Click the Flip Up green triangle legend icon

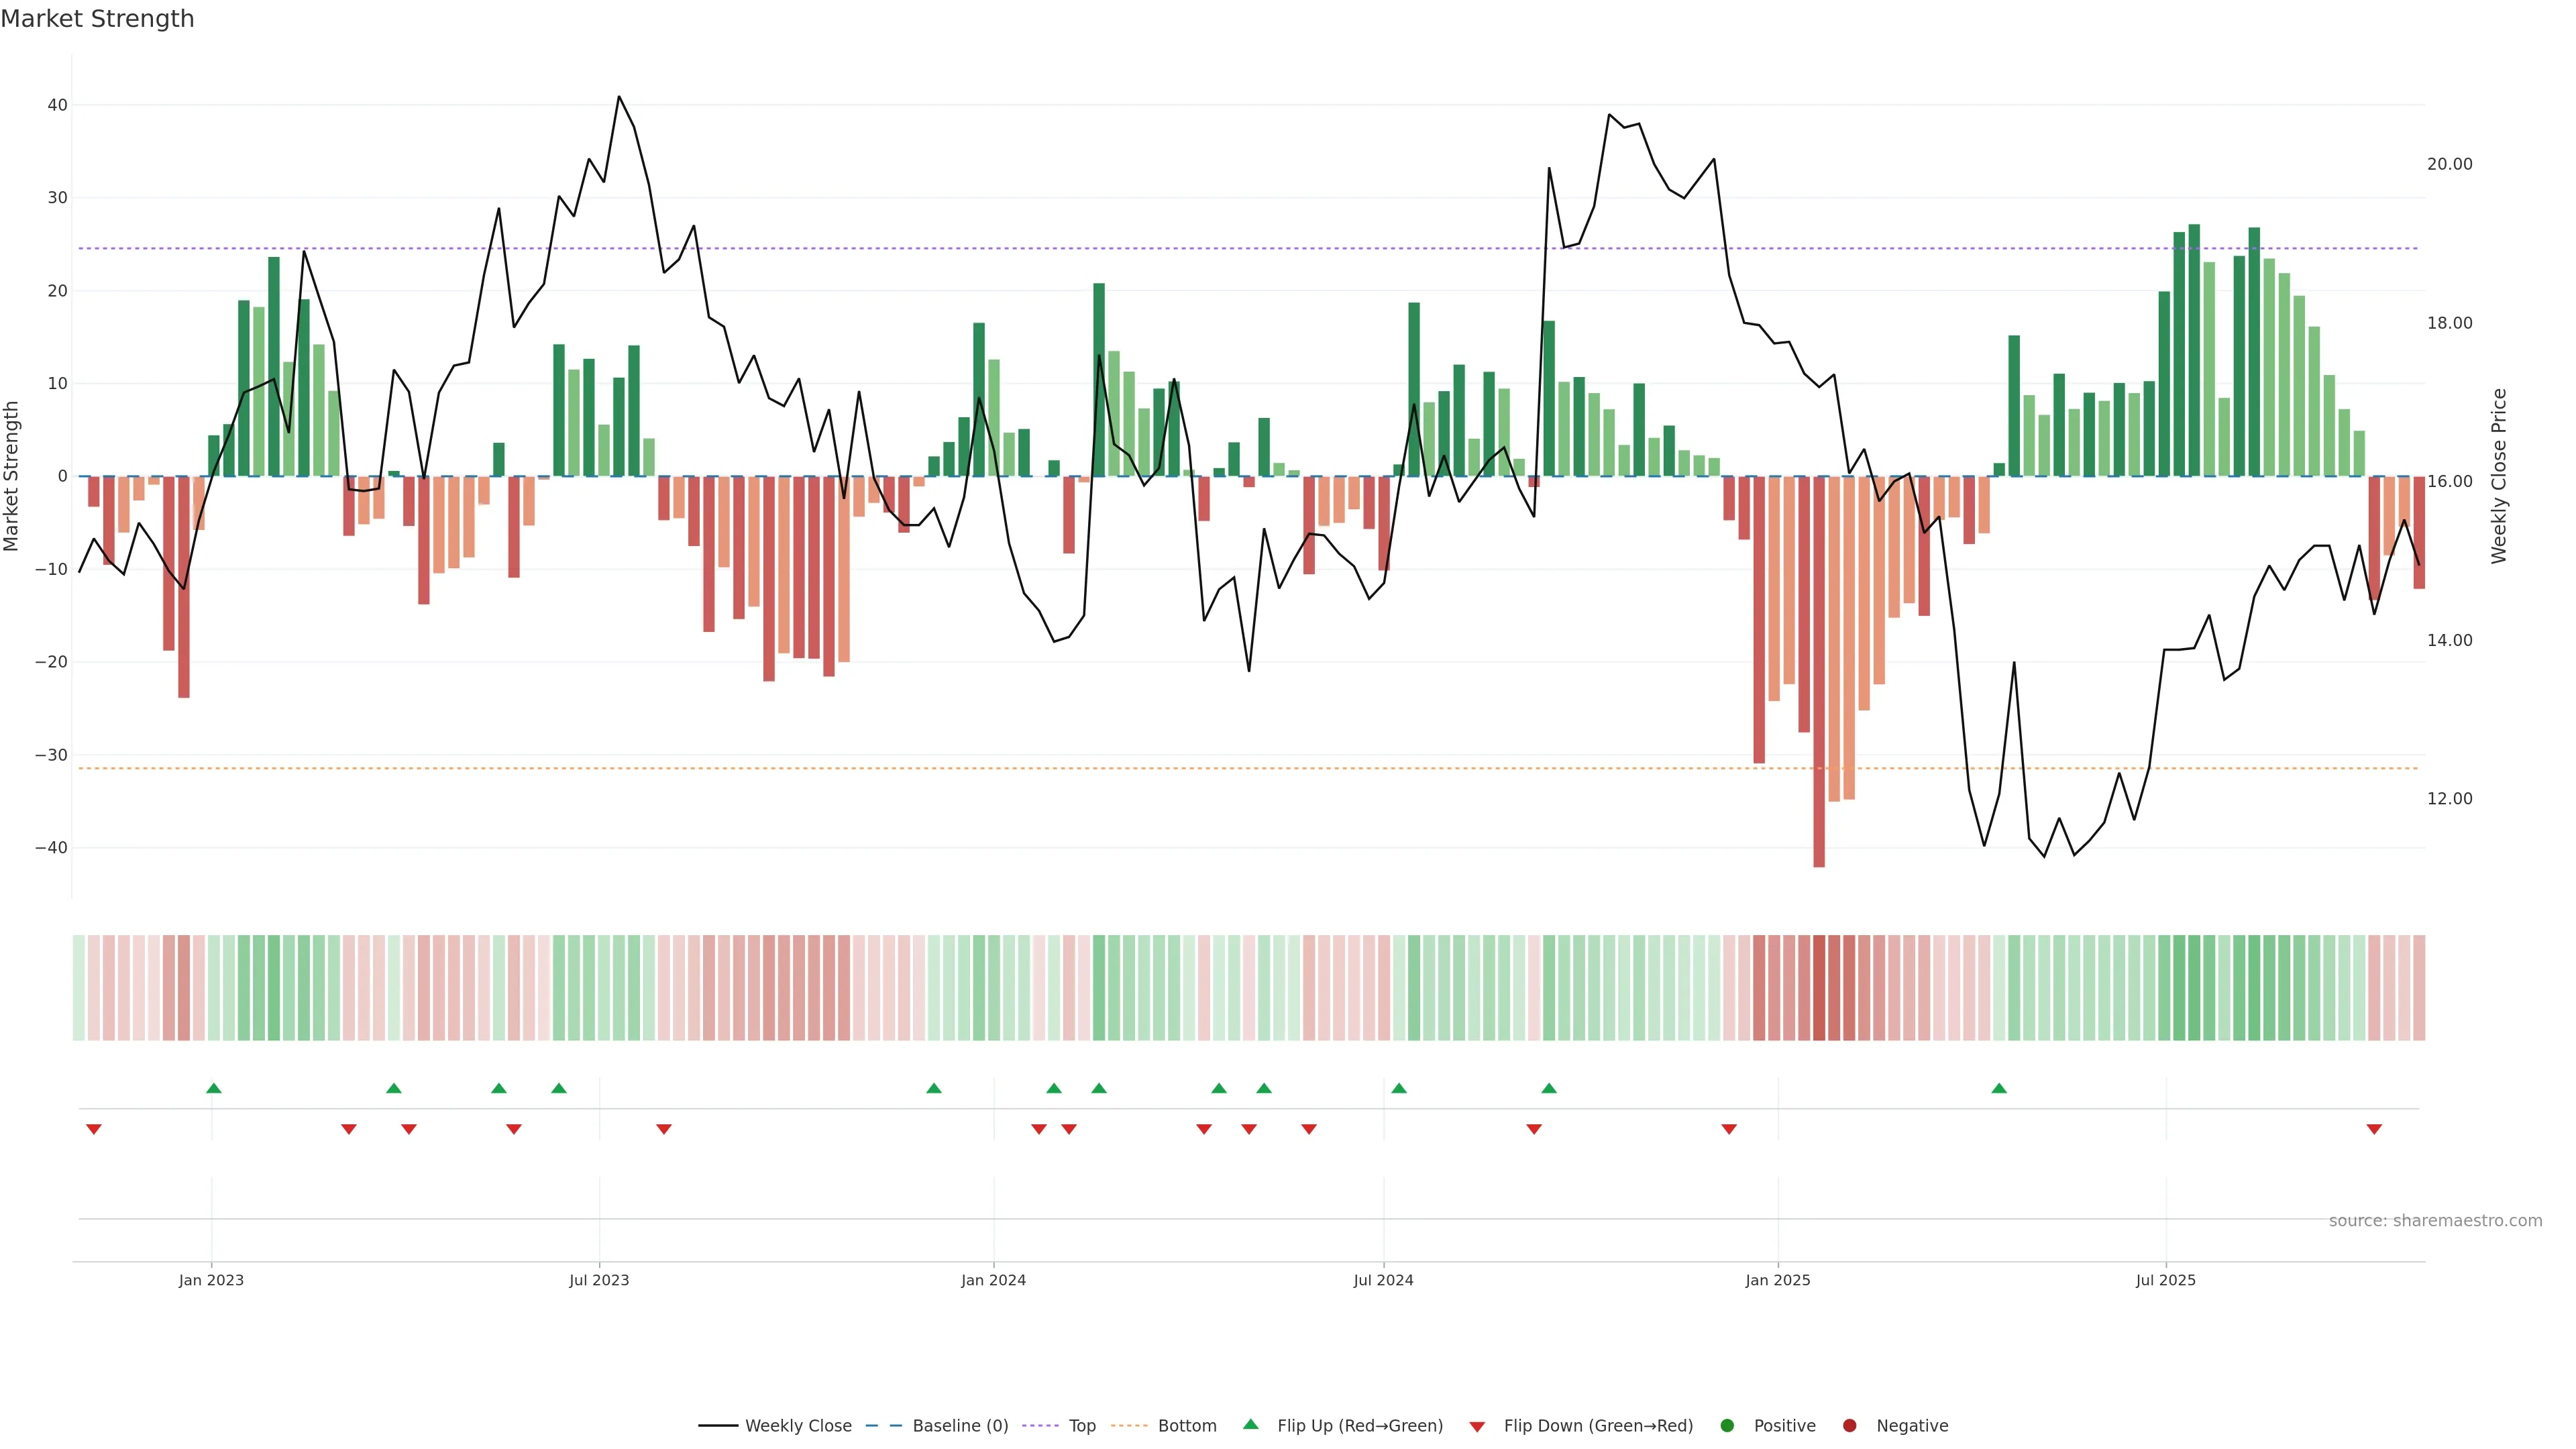[1250, 1424]
